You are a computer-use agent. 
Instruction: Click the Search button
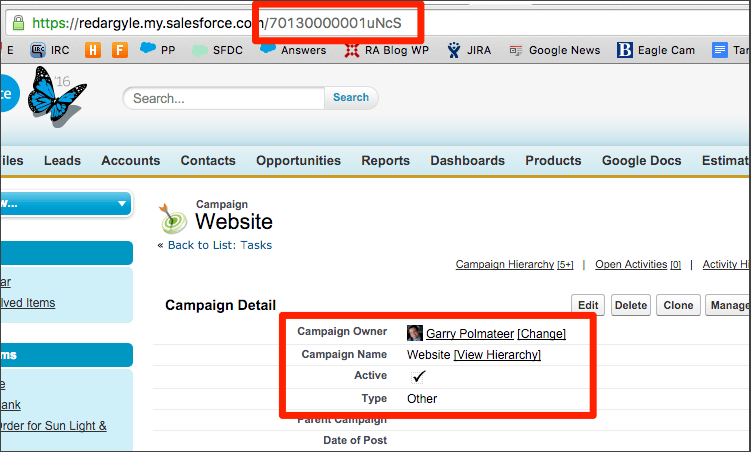click(351, 98)
